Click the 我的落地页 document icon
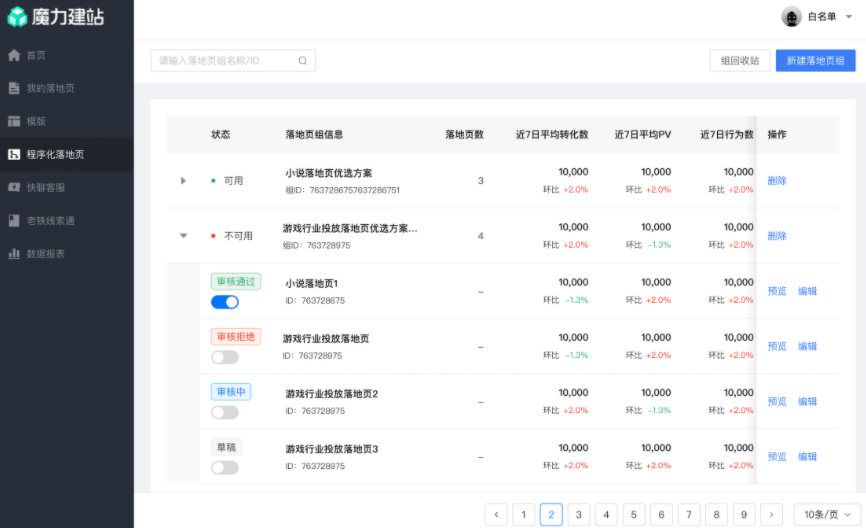The image size is (866, 528). click(14, 88)
